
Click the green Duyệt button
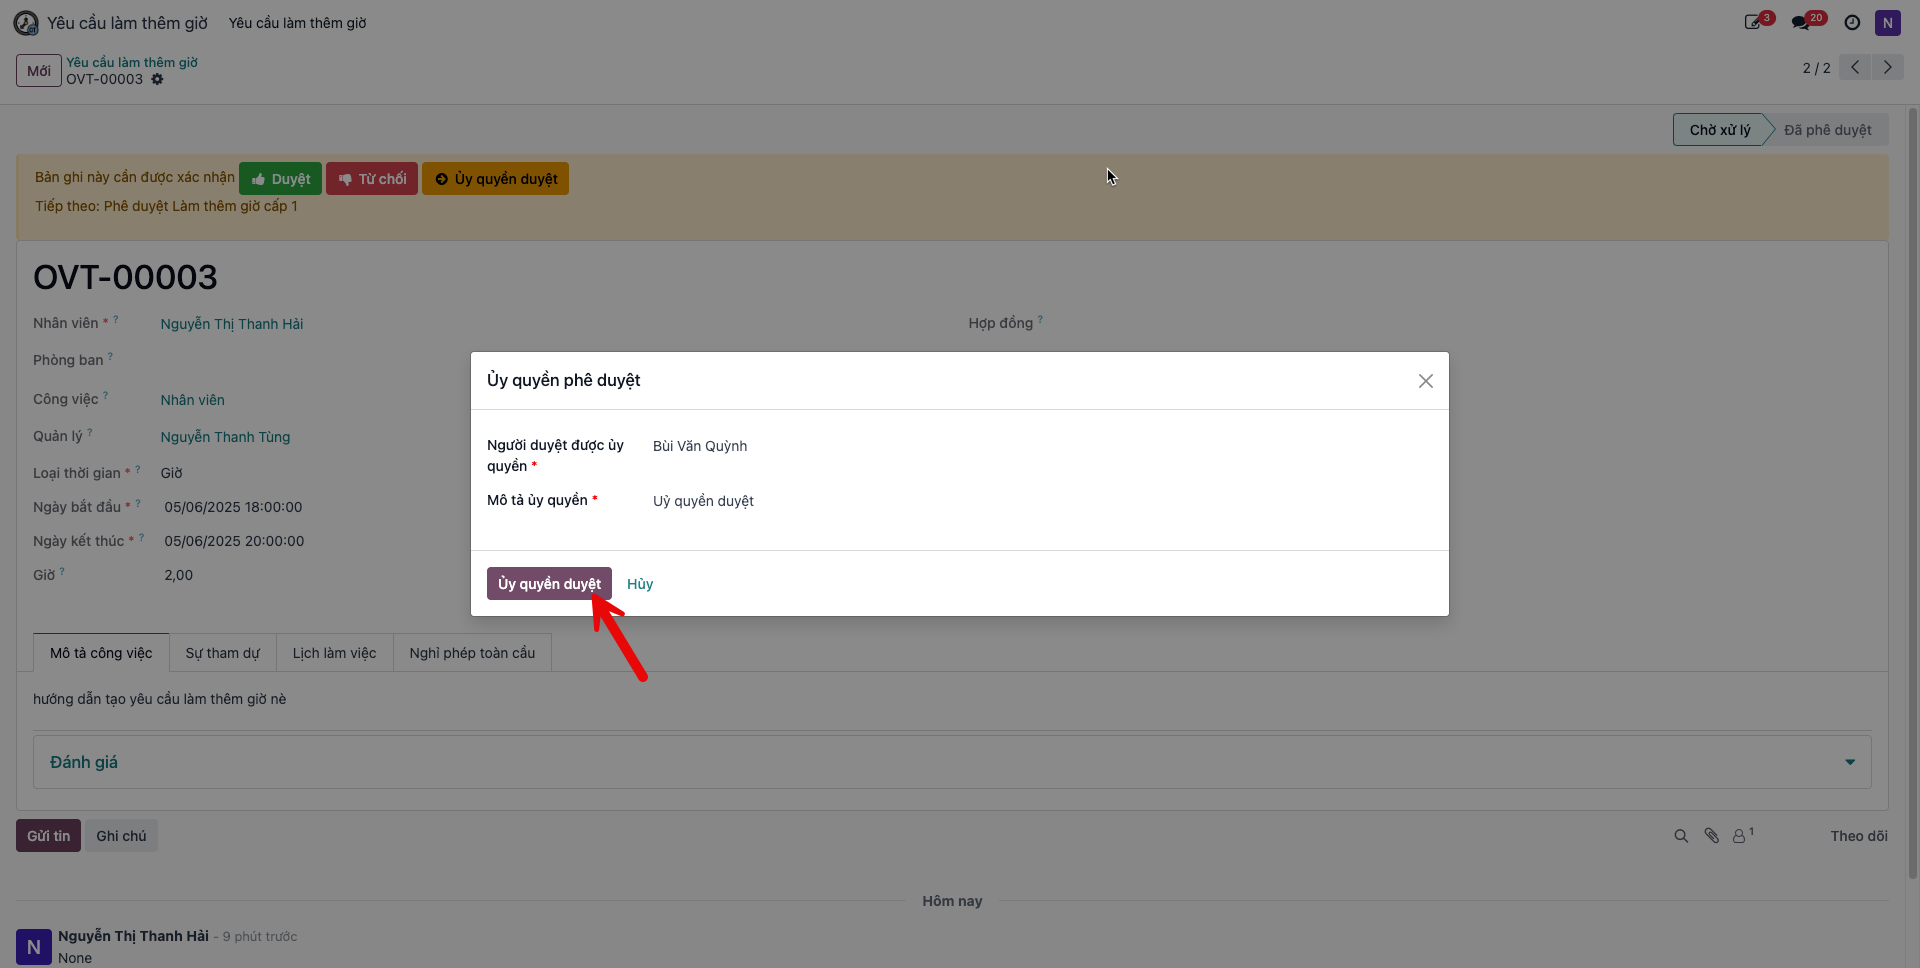coord(280,179)
